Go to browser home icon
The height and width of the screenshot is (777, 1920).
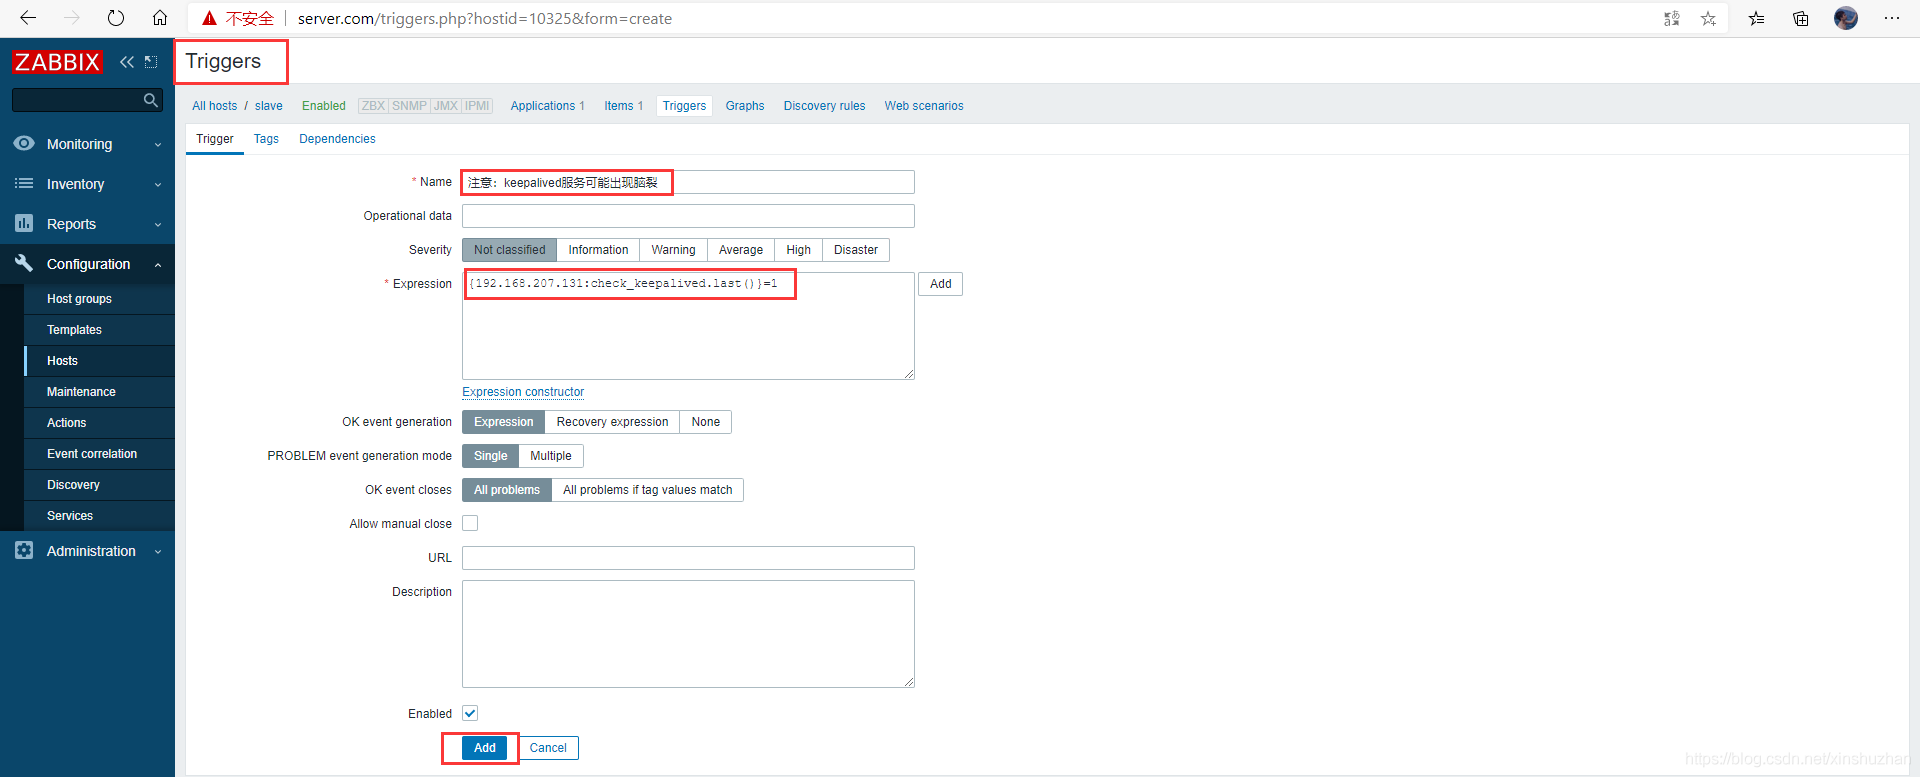tap(160, 18)
